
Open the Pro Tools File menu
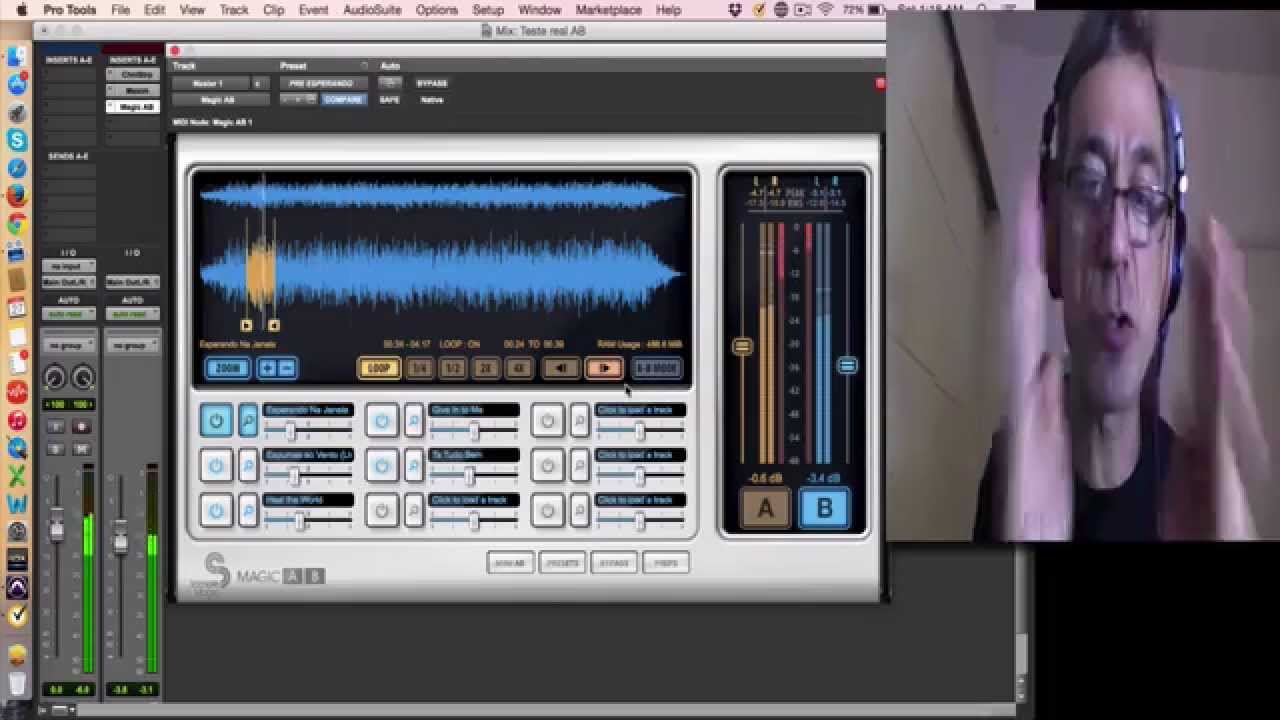coord(121,10)
